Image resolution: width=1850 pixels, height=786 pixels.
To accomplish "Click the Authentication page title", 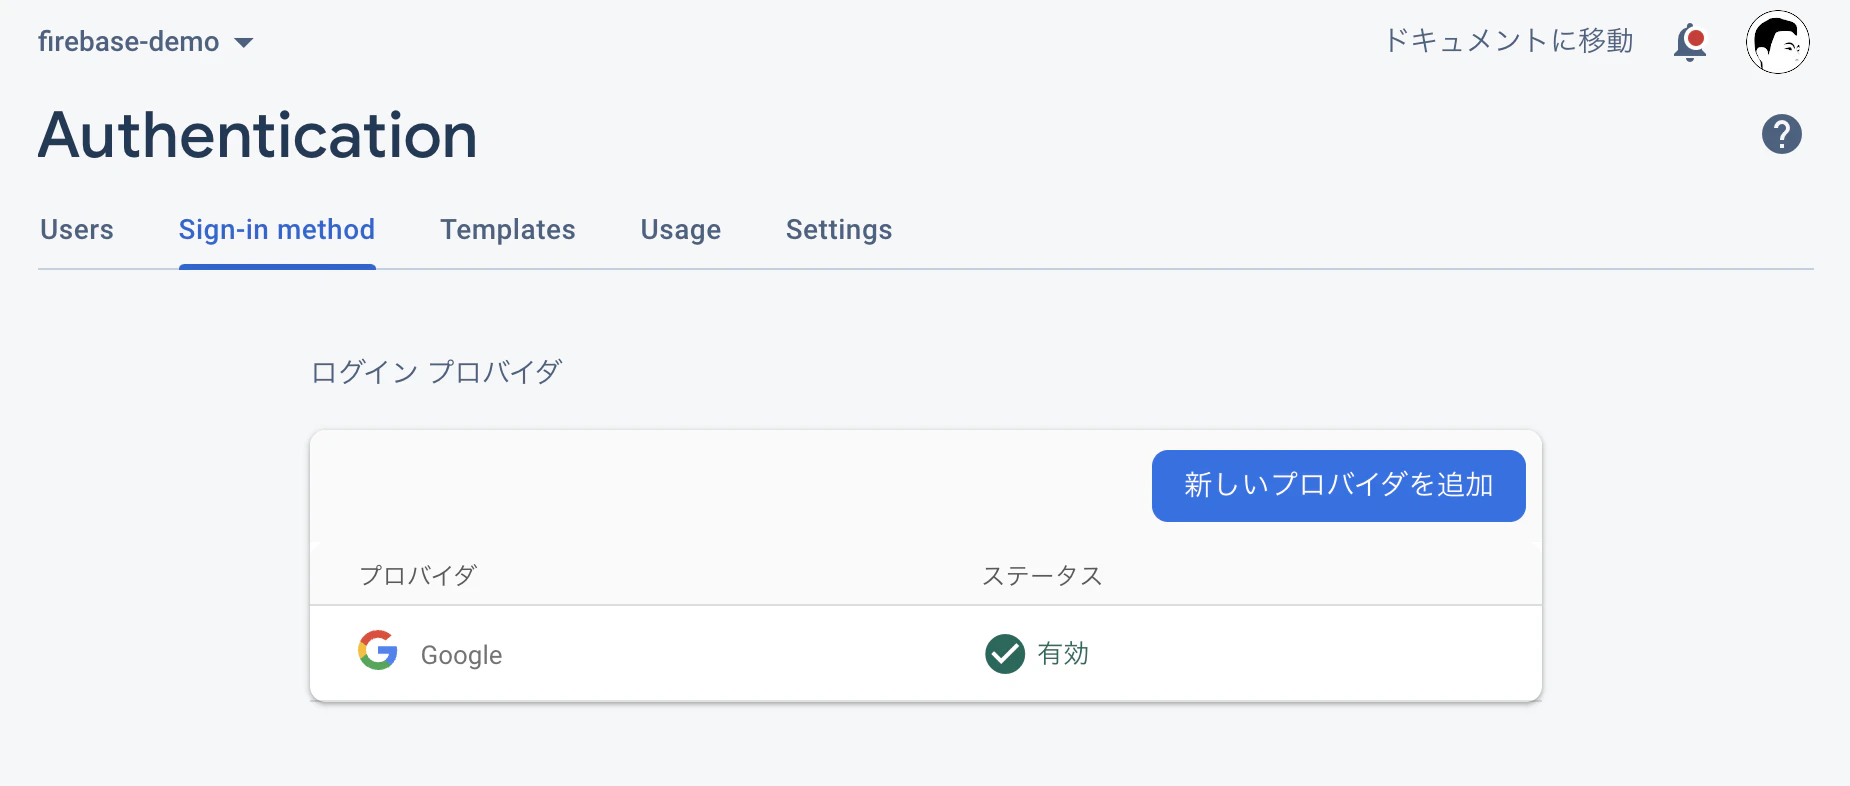I will [x=258, y=135].
